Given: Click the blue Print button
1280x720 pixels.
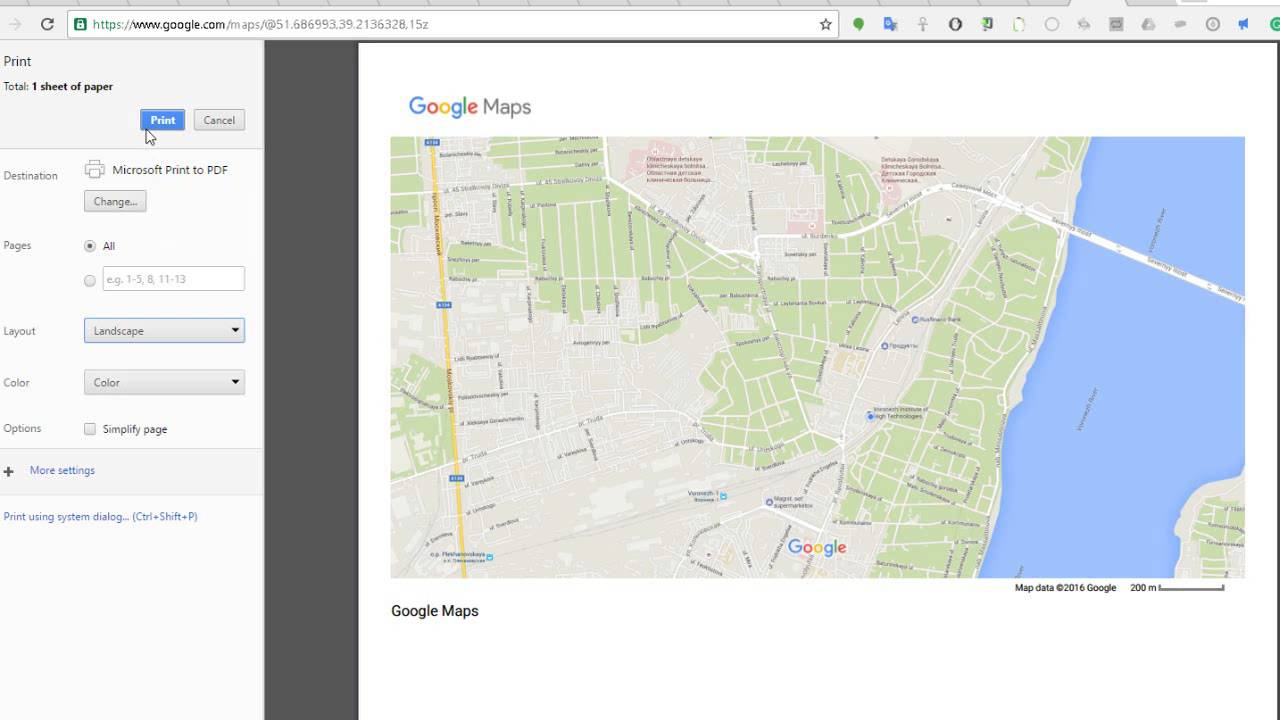Looking at the screenshot, I should (x=162, y=120).
